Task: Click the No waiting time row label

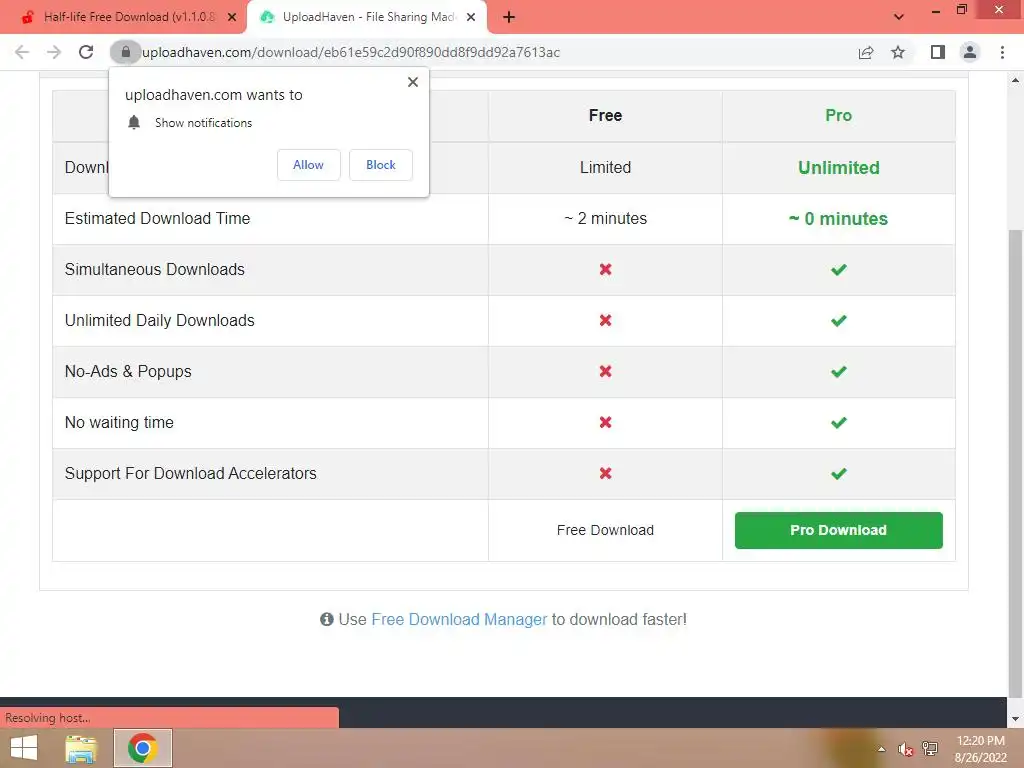Action: 119,422
